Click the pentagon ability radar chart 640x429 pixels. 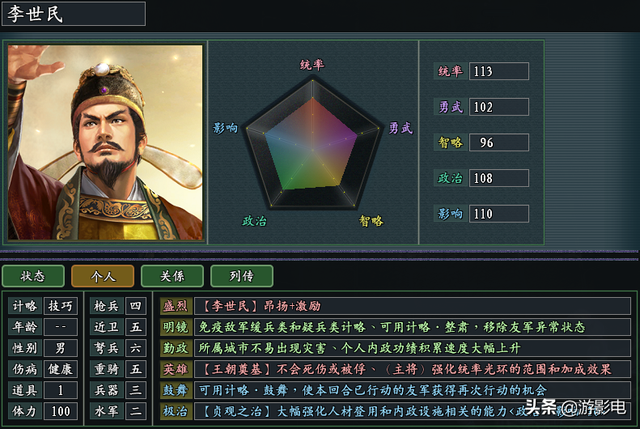[x=313, y=141]
